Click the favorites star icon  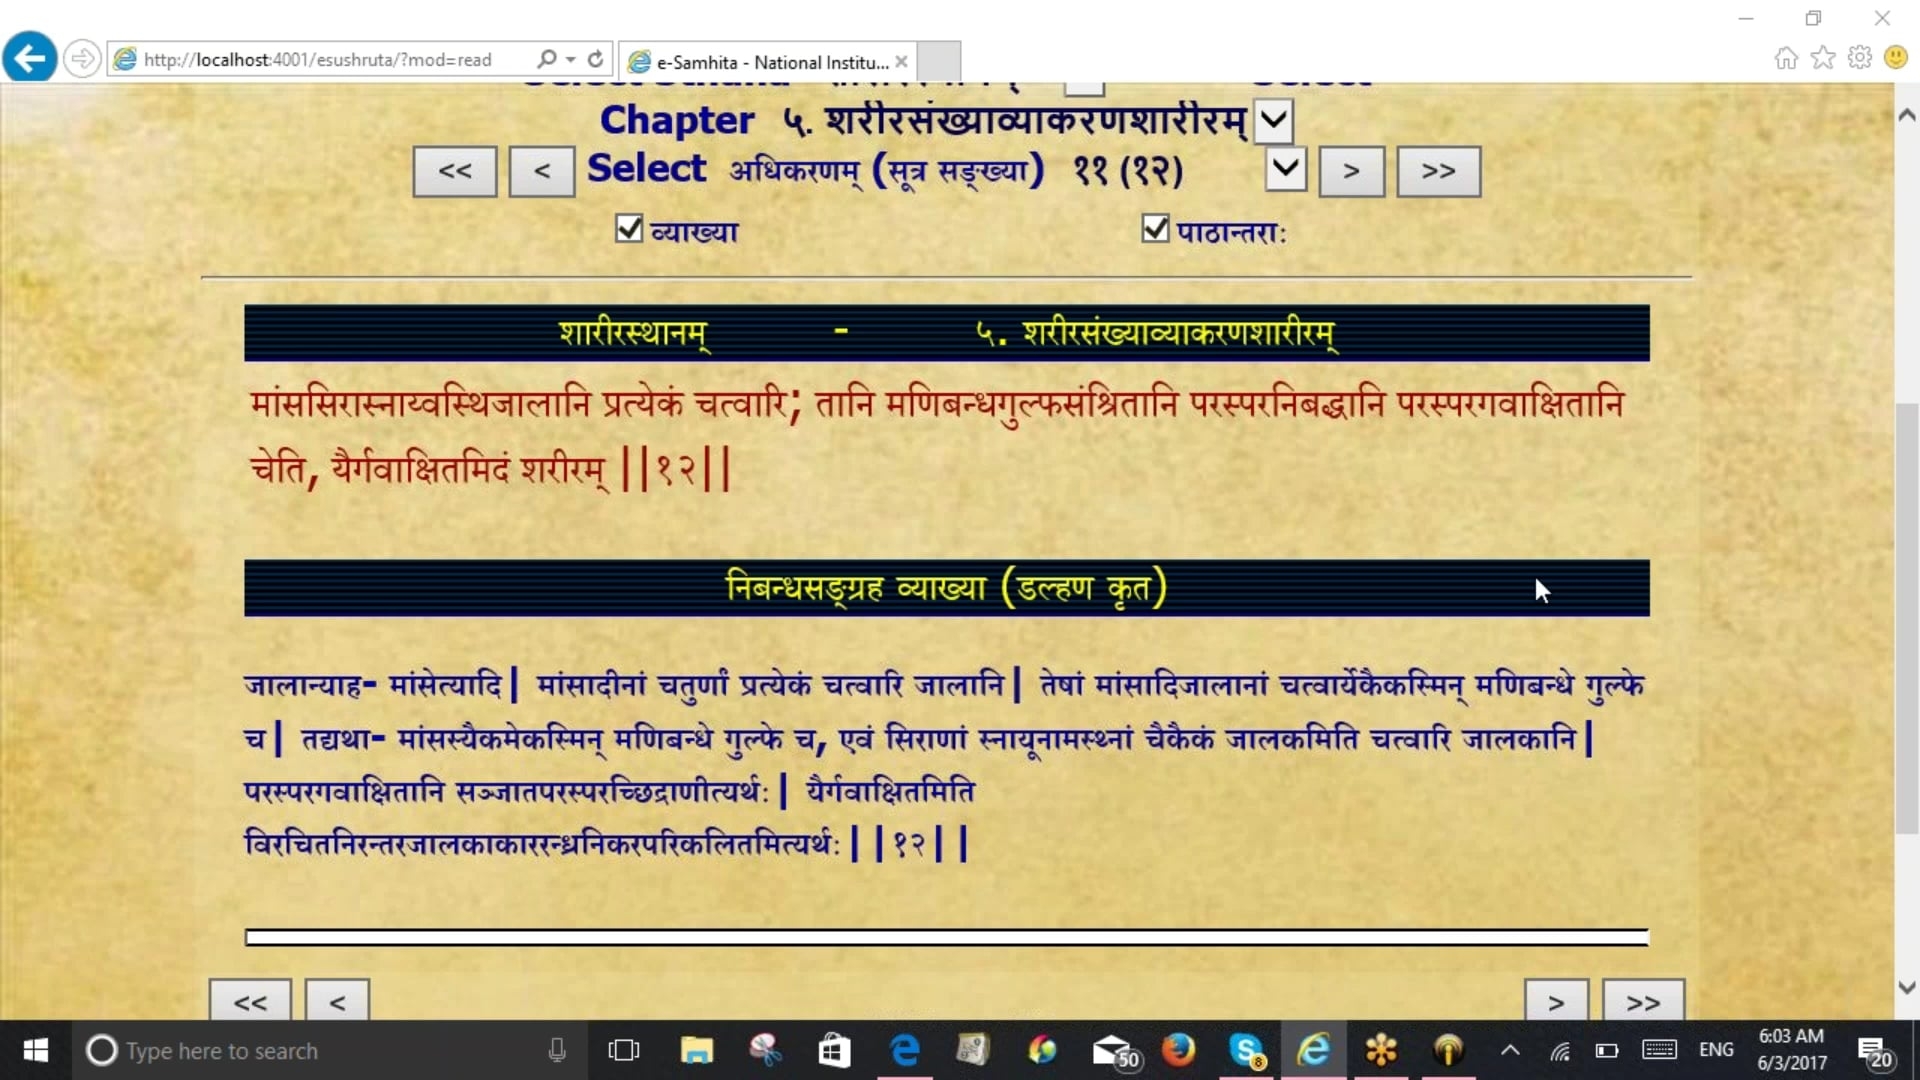tap(1823, 58)
